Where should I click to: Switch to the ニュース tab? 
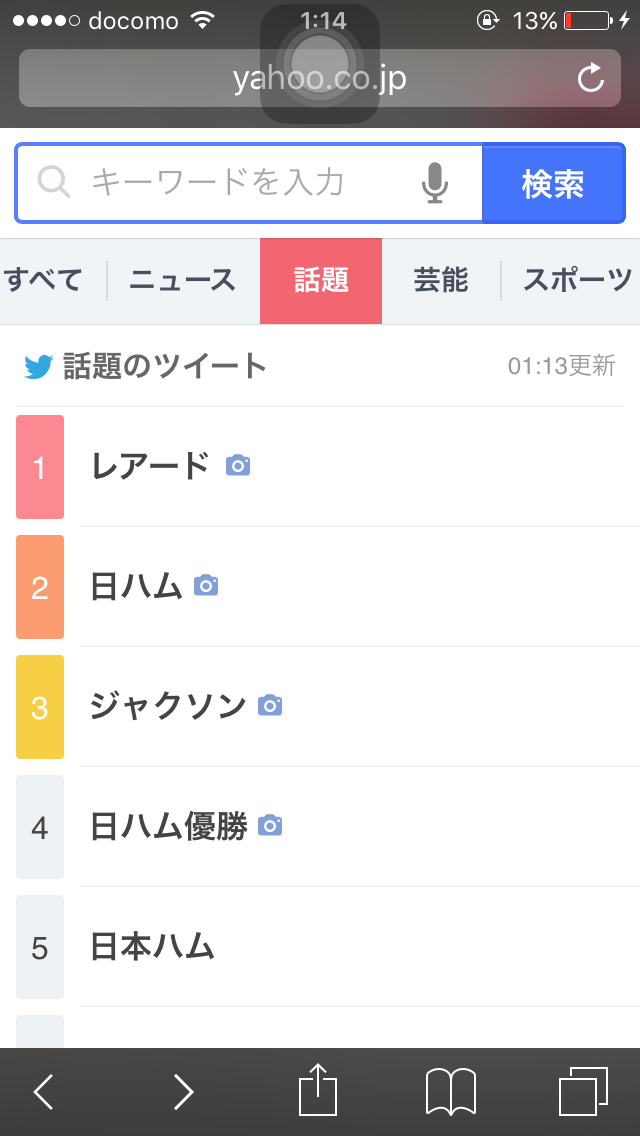pyautogui.click(x=182, y=281)
